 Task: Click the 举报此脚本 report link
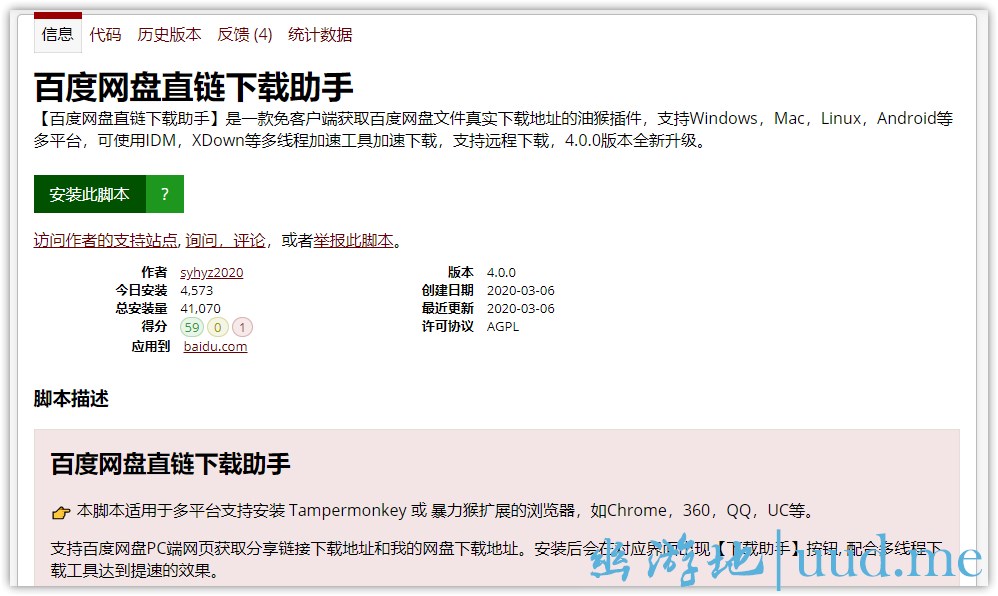[x=354, y=241]
